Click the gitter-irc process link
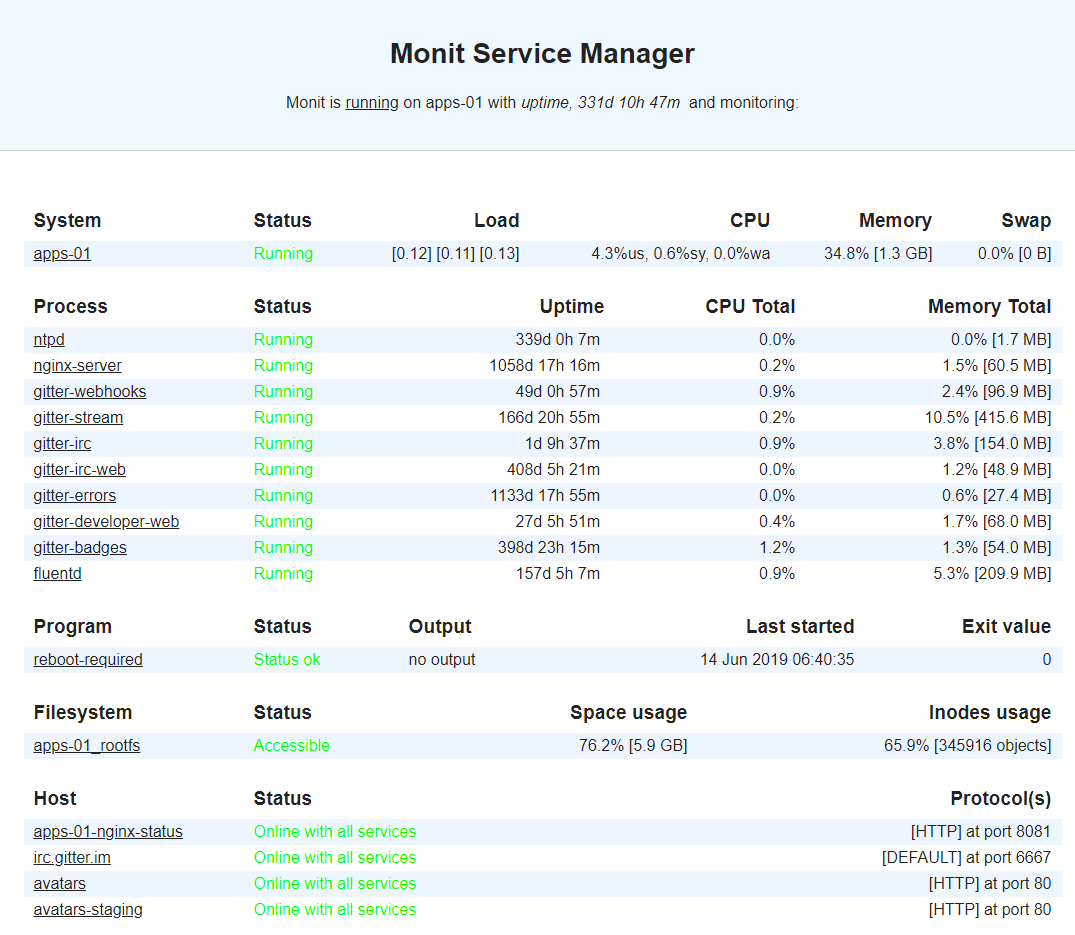This screenshot has height=935, width=1075. 62,444
